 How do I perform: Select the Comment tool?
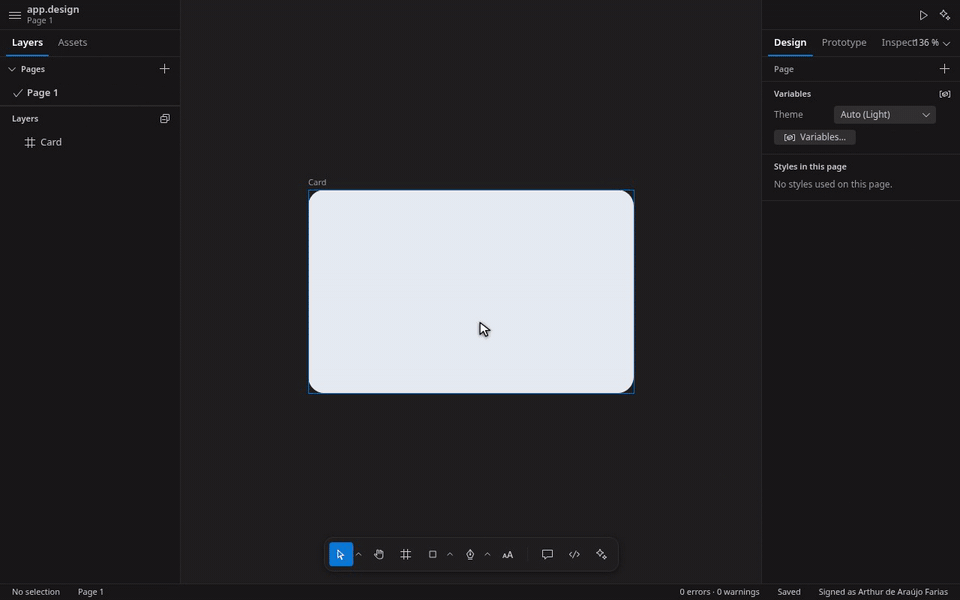click(547, 555)
